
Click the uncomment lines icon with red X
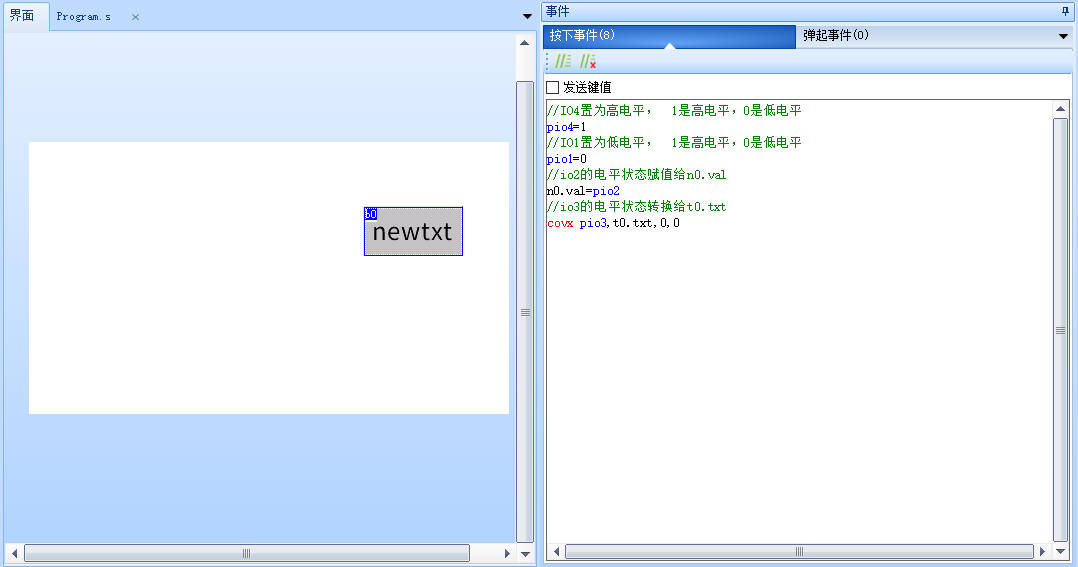coord(588,62)
